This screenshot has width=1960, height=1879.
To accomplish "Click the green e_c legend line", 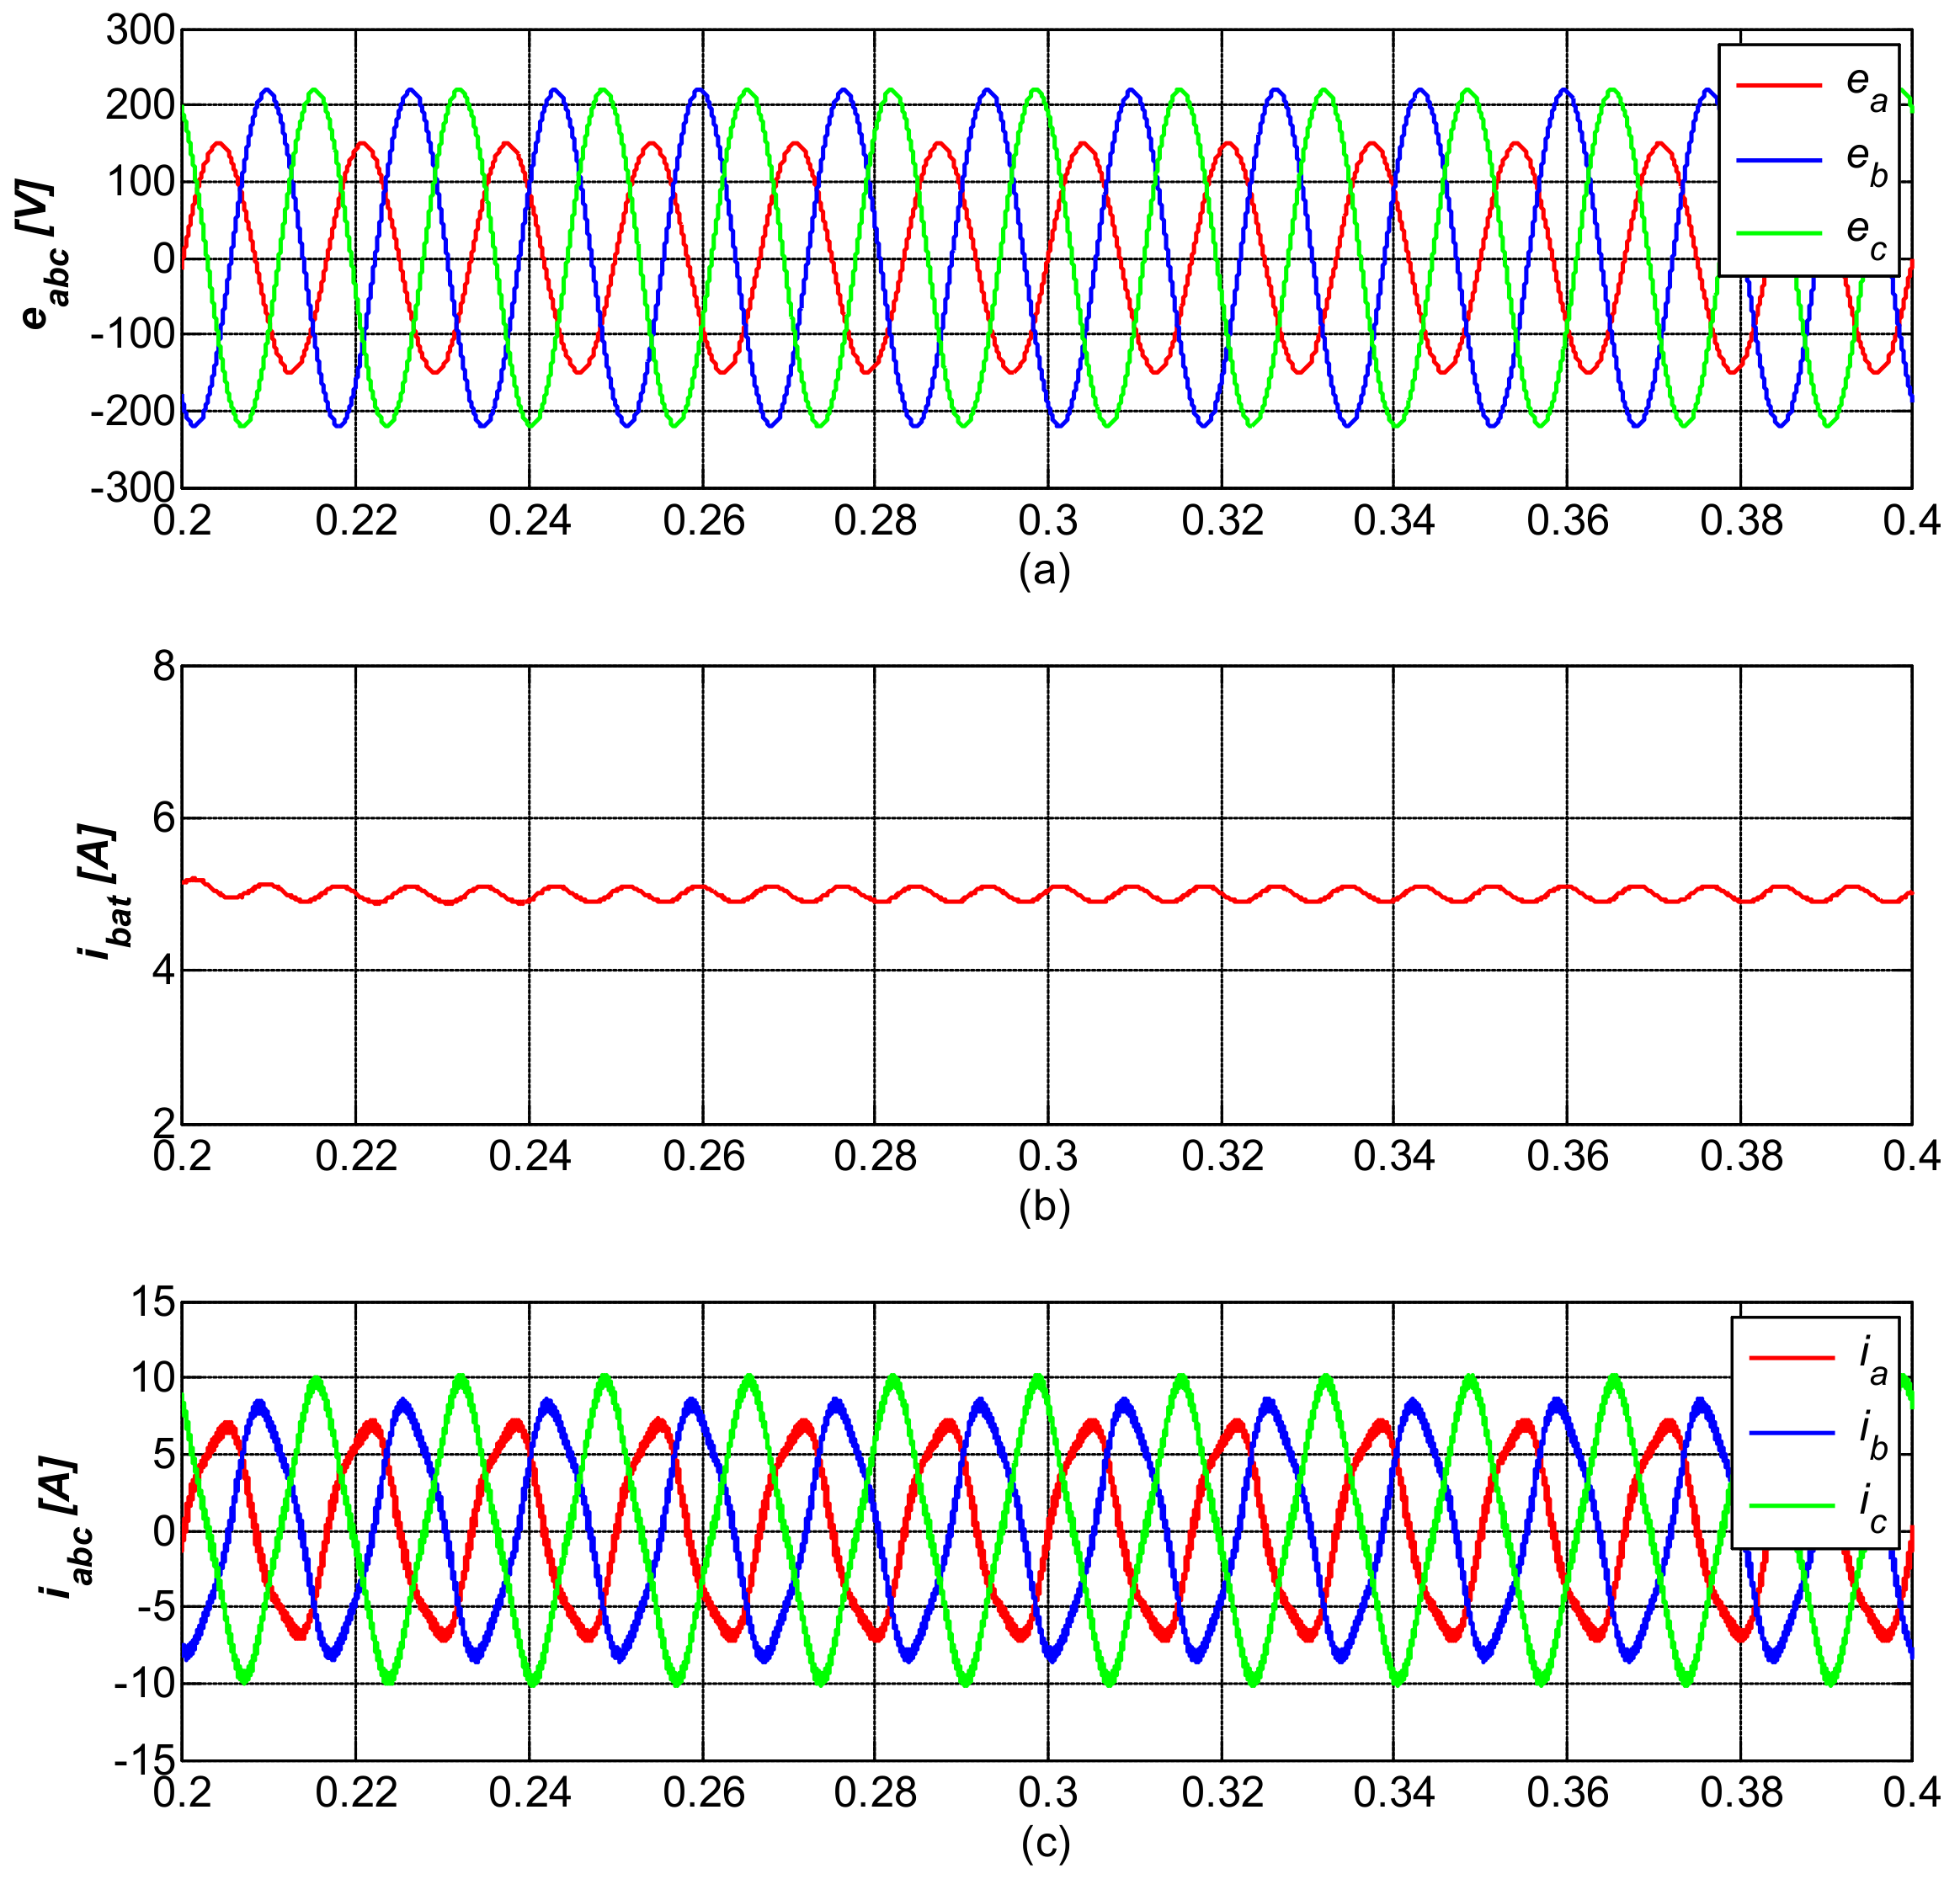I will [1779, 233].
